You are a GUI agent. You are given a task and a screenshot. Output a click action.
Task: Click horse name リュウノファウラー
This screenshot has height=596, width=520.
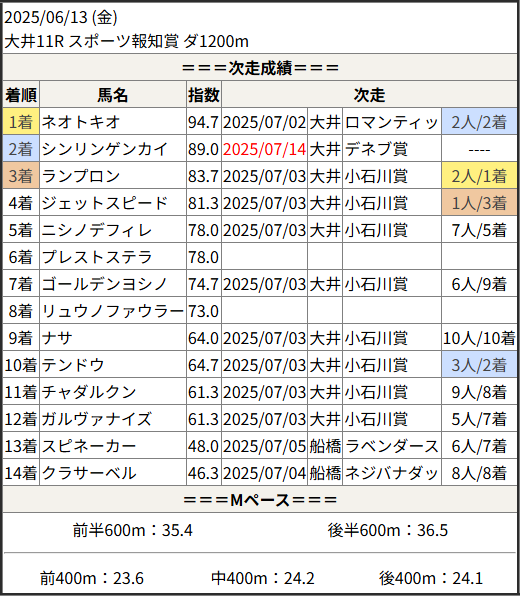pyautogui.click(x=113, y=311)
